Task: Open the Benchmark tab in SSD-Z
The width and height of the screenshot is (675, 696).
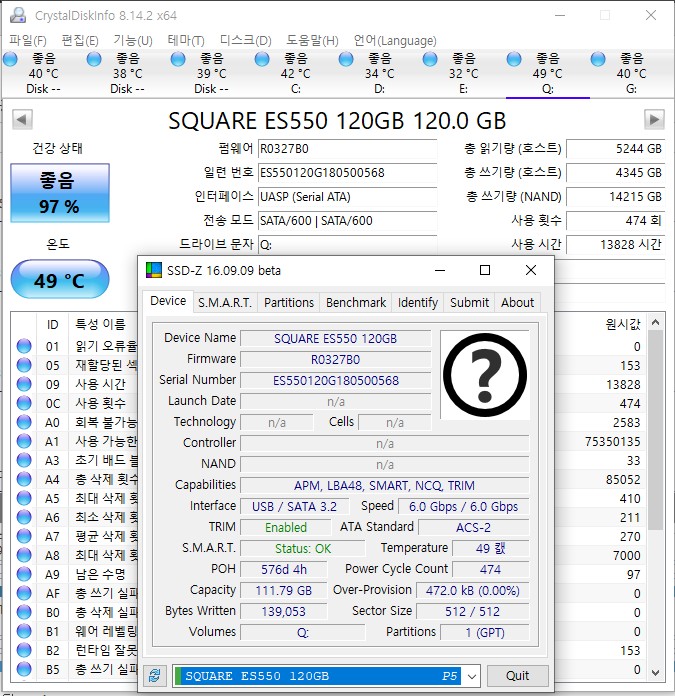Action: click(x=356, y=303)
